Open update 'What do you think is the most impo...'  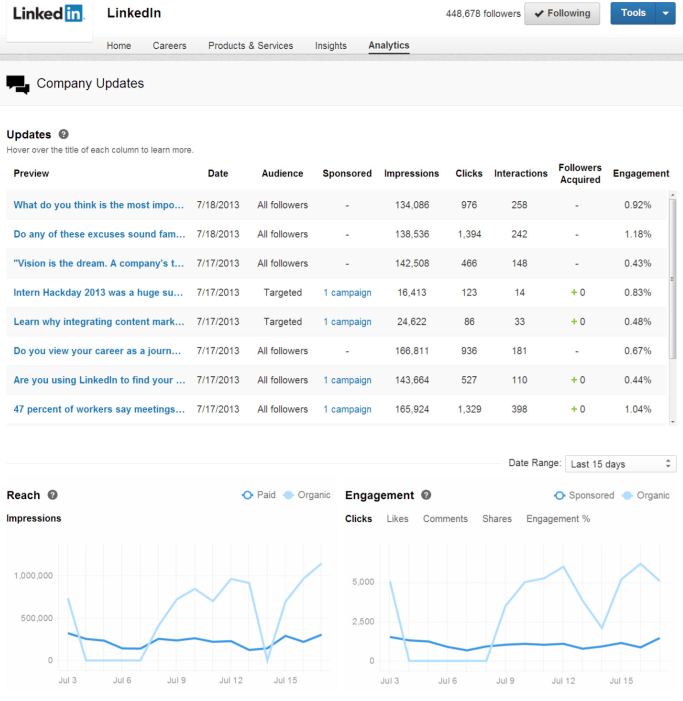[x=99, y=205]
